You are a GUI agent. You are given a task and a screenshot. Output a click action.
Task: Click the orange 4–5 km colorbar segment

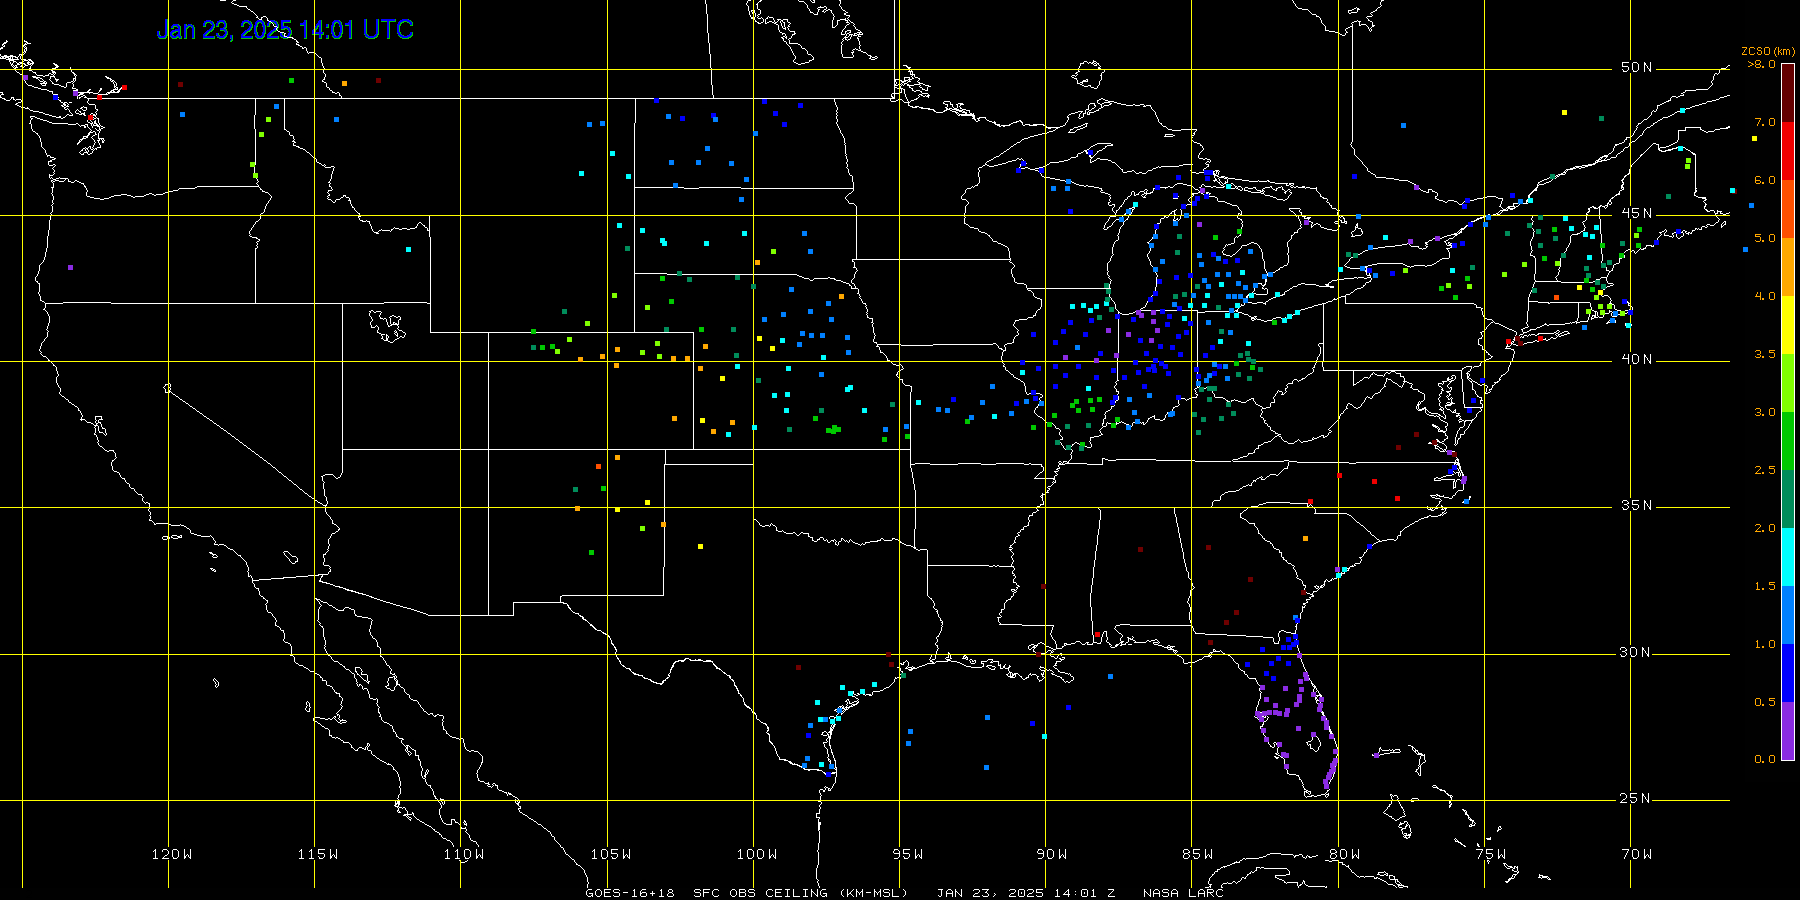pos(1788,267)
